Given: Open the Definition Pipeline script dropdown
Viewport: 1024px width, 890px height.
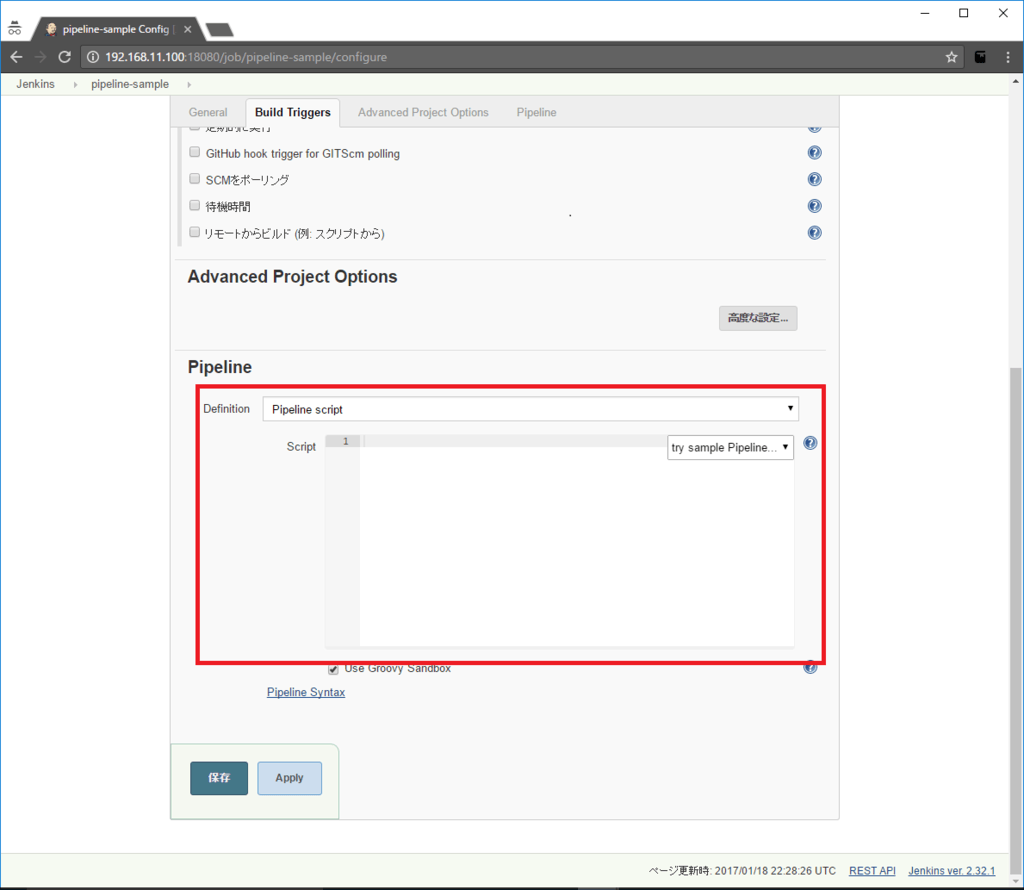Looking at the screenshot, I should (530, 409).
